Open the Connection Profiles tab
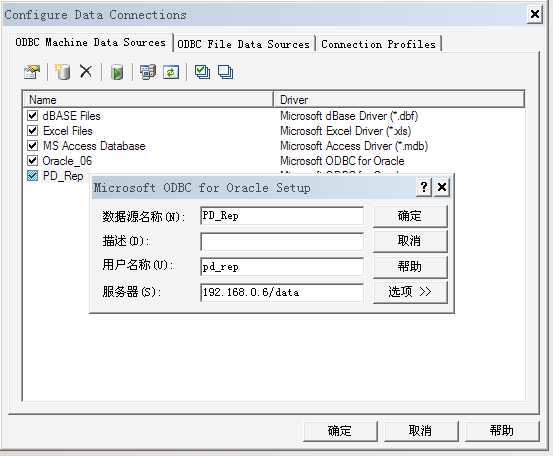The height and width of the screenshot is (456, 553). tap(378, 44)
